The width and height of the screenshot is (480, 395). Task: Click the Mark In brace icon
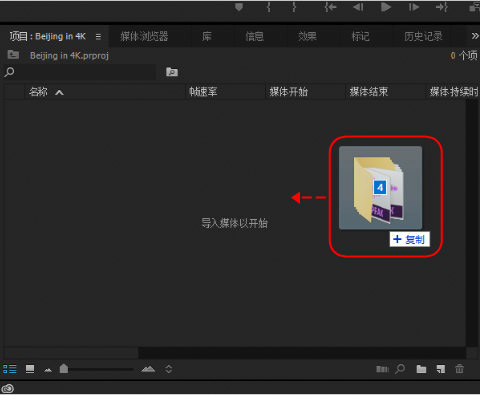[x=269, y=7]
